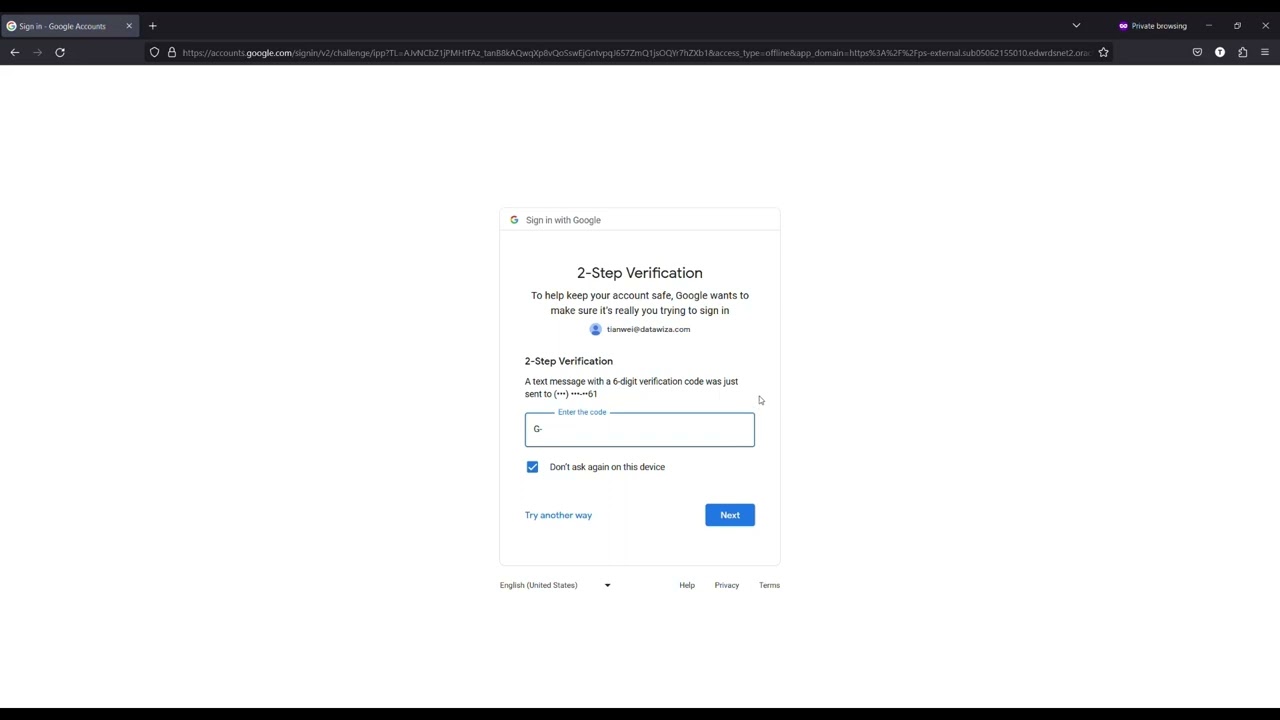Screen dimensions: 1280x720
Task: Open the Privacy link
Action: [727, 585]
